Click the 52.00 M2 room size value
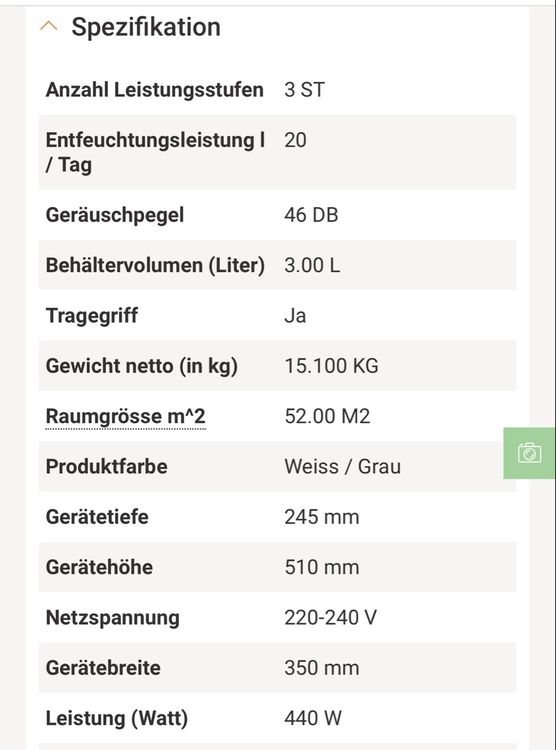The height and width of the screenshot is (750, 556). click(x=327, y=416)
